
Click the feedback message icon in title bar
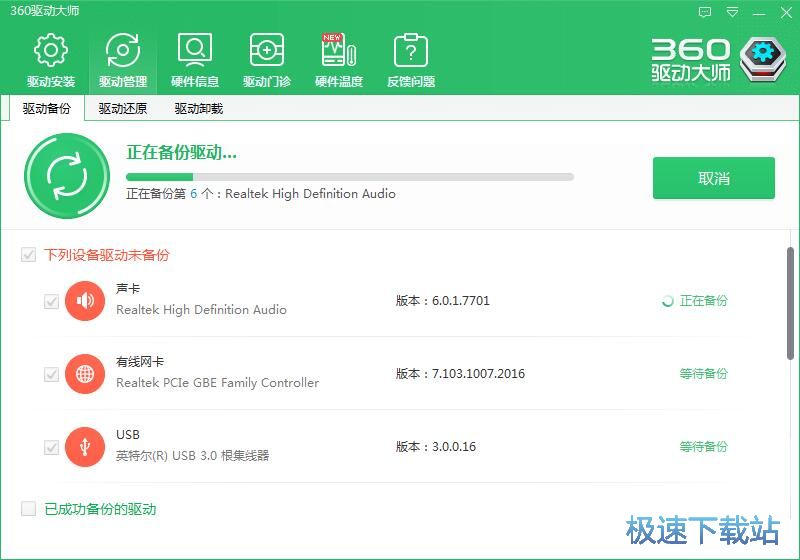tap(705, 12)
